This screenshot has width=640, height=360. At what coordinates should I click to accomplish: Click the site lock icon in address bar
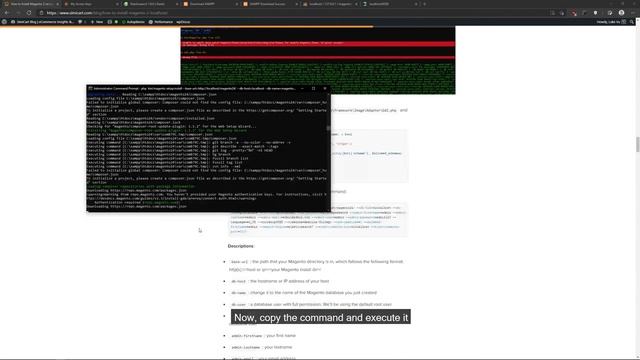42,13
